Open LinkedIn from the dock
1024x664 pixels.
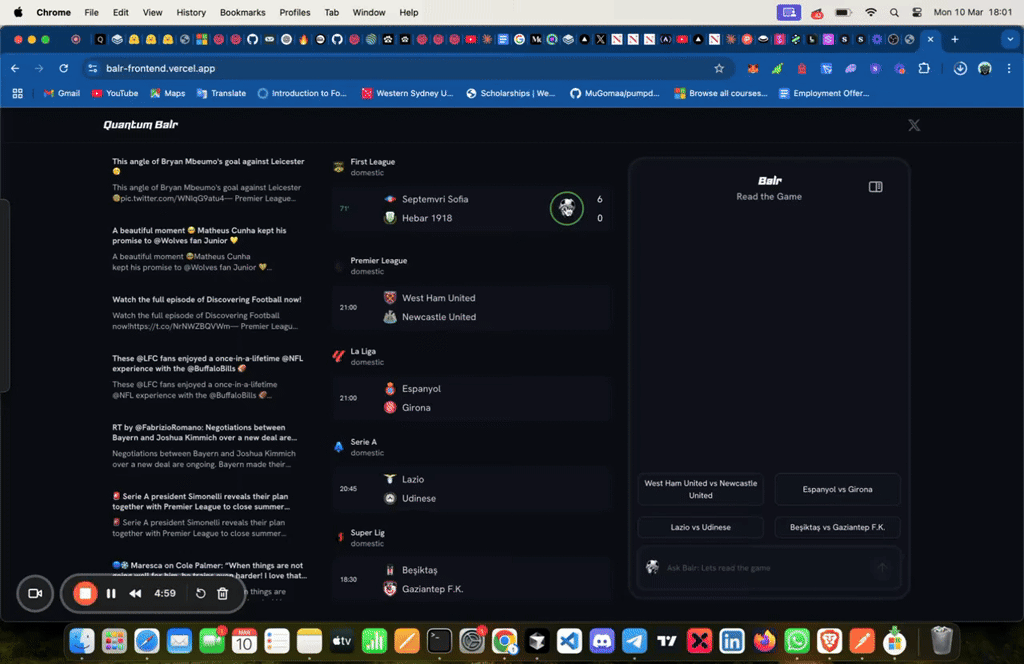(x=731, y=641)
